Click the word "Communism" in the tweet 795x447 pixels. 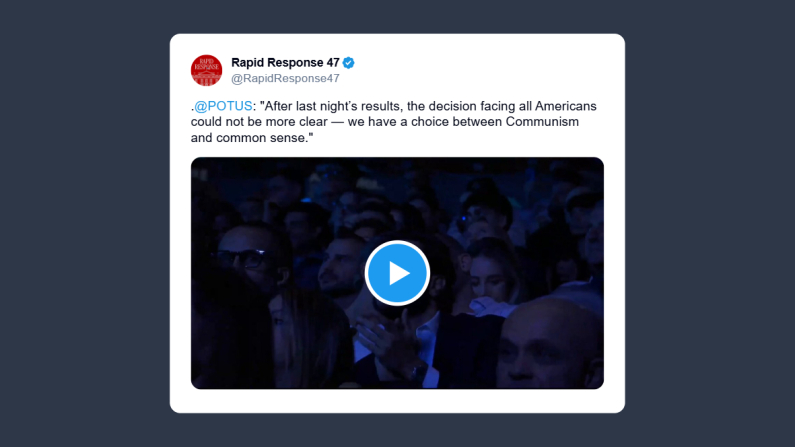pos(542,122)
